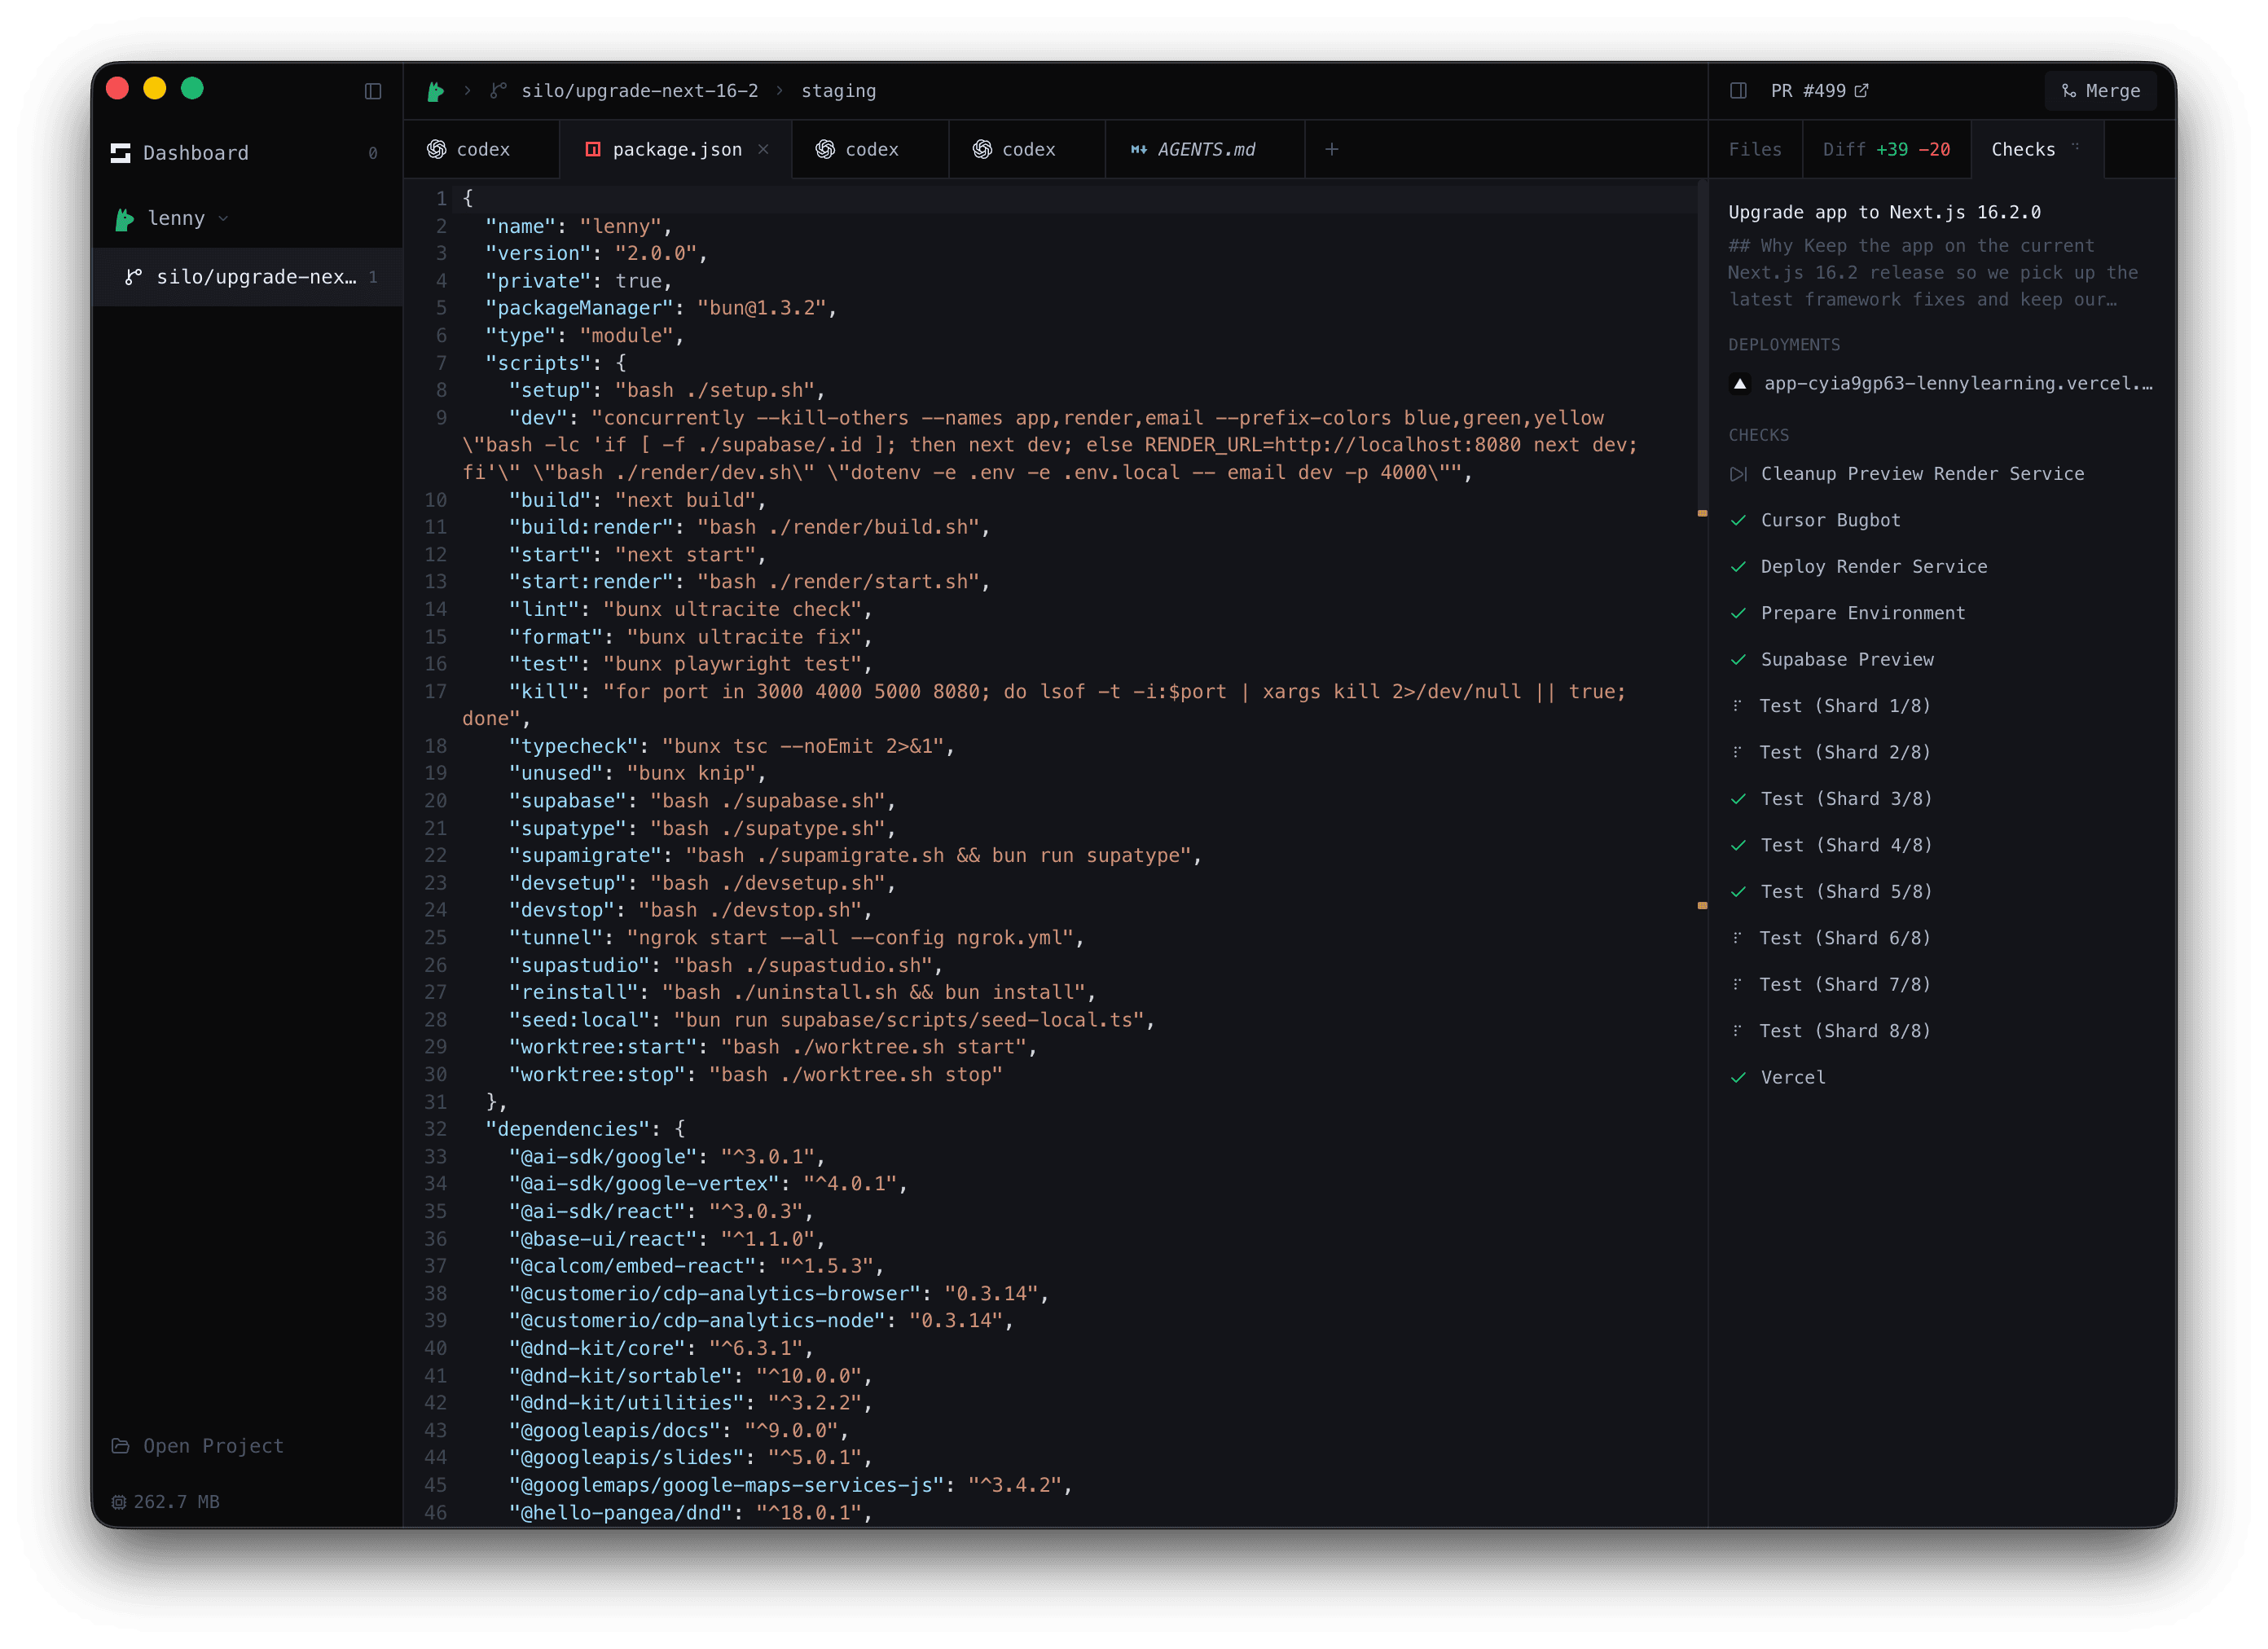Click the branch icon beside silo/upgrade-next-16-2
The height and width of the screenshot is (1649, 2268).
[x=498, y=90]
